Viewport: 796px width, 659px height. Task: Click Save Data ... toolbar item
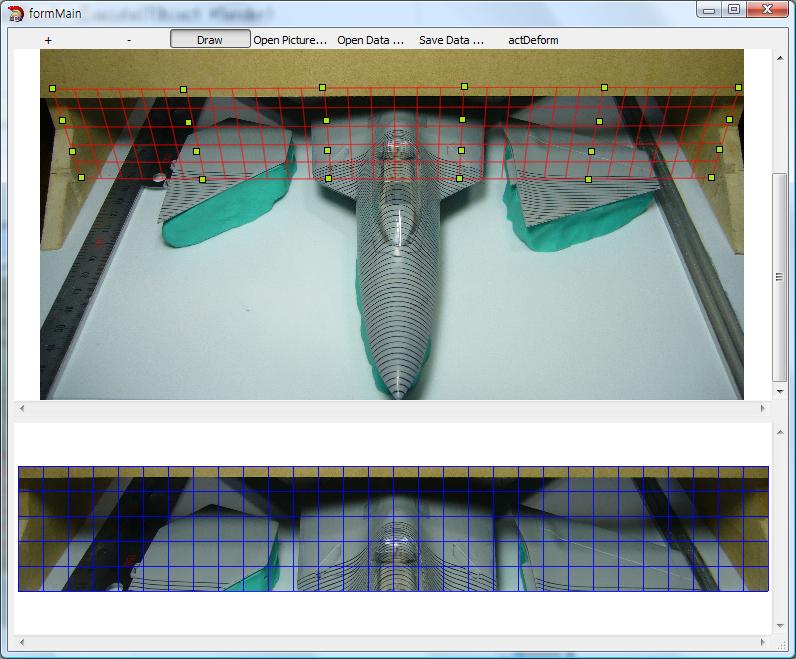451,40
